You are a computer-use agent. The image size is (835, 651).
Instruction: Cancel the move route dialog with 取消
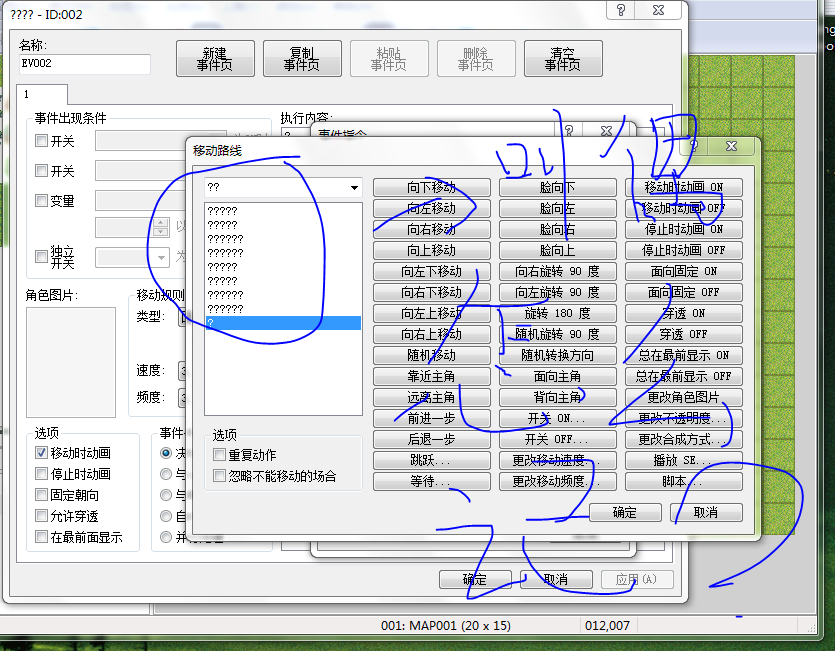pyautogui.click(x=706, y=512)
